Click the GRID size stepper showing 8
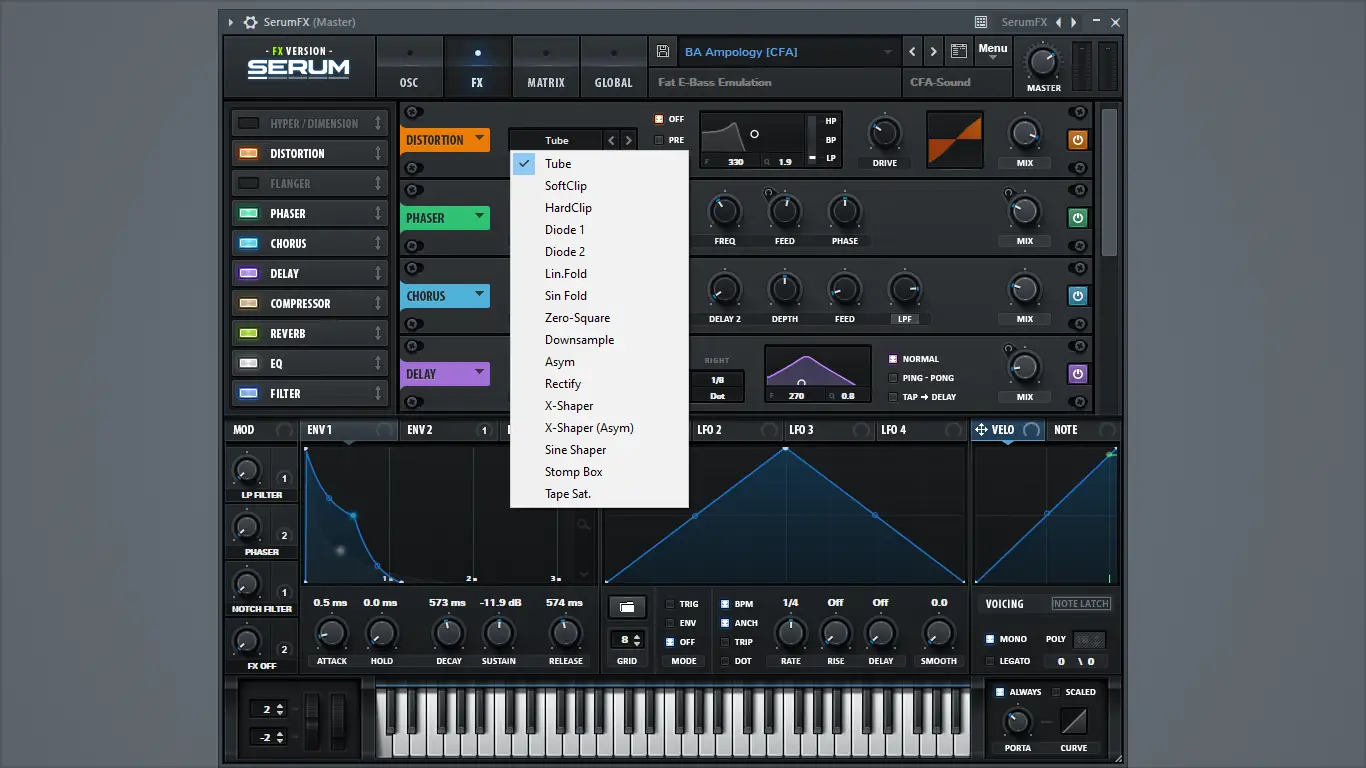1366x768 pixels. coord(627,640)
